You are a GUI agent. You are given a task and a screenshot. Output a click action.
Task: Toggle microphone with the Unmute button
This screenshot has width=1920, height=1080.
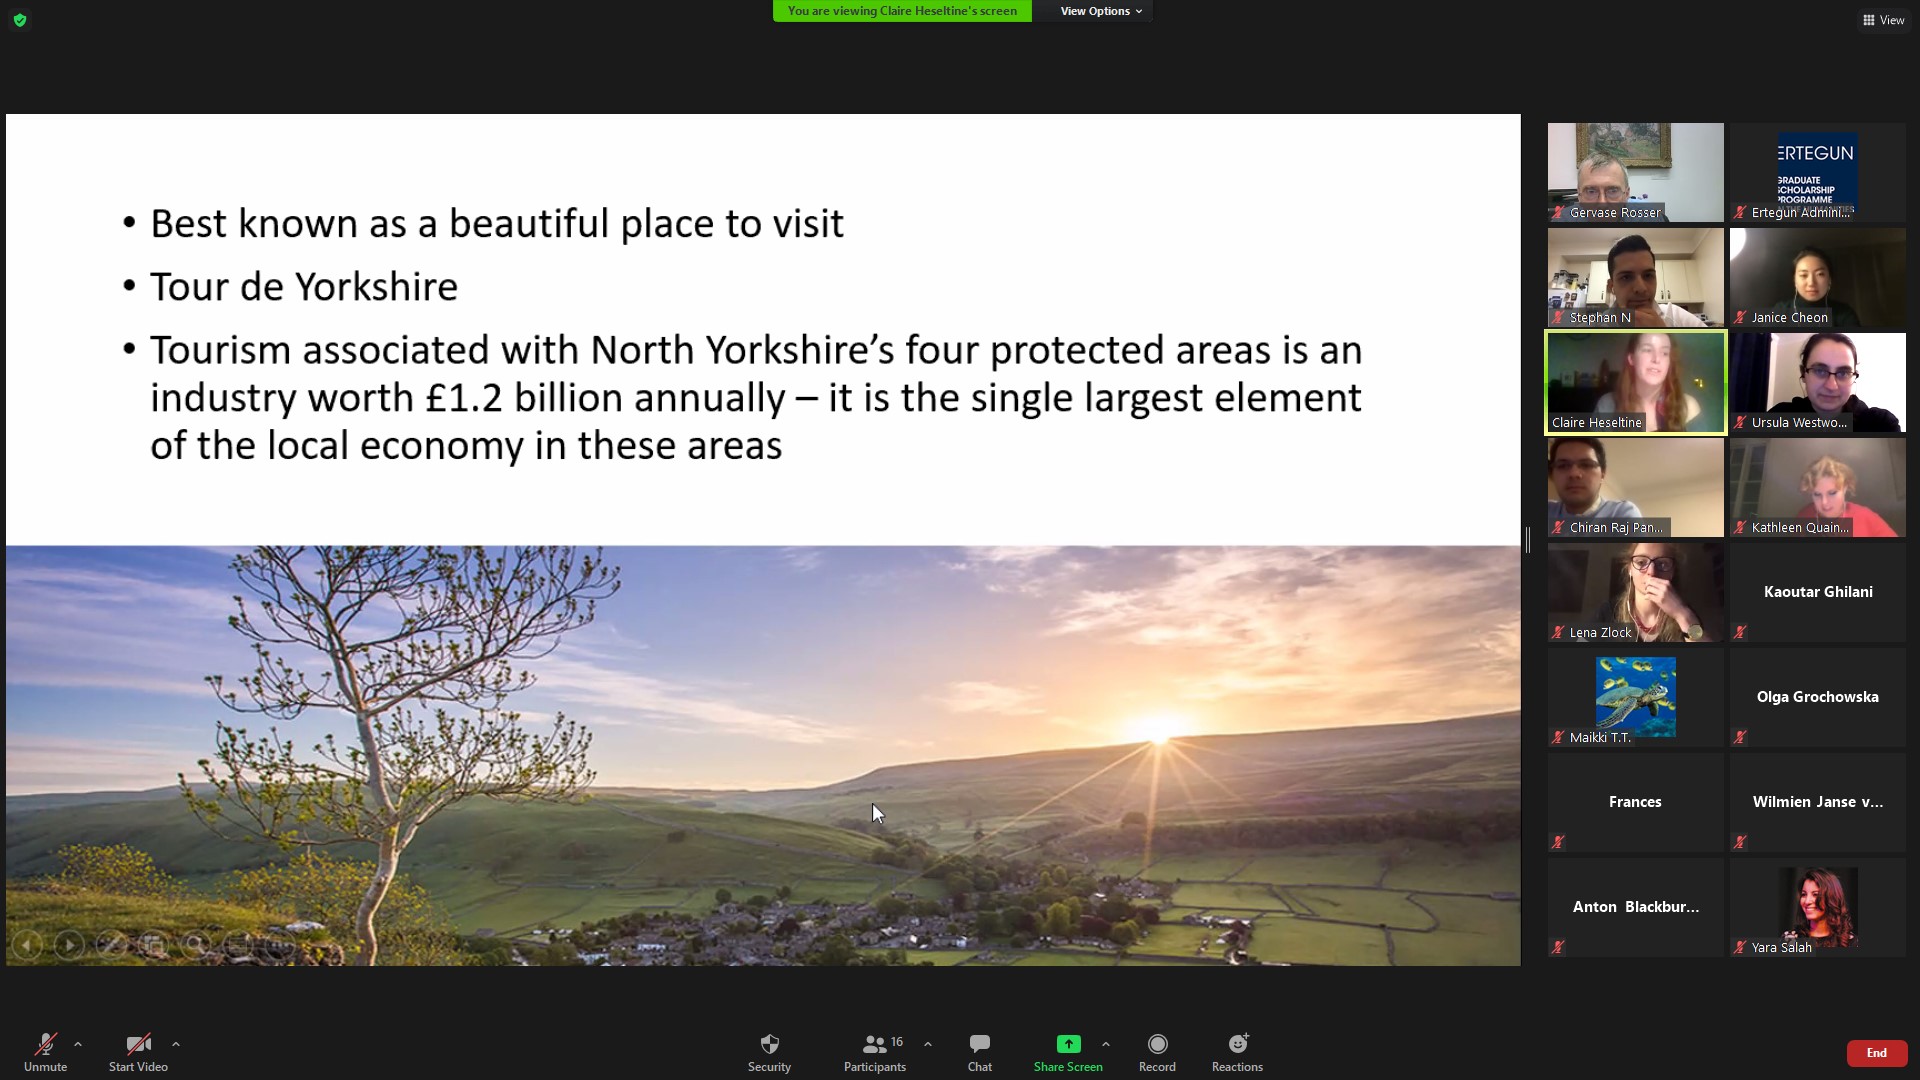[45, 1053]
